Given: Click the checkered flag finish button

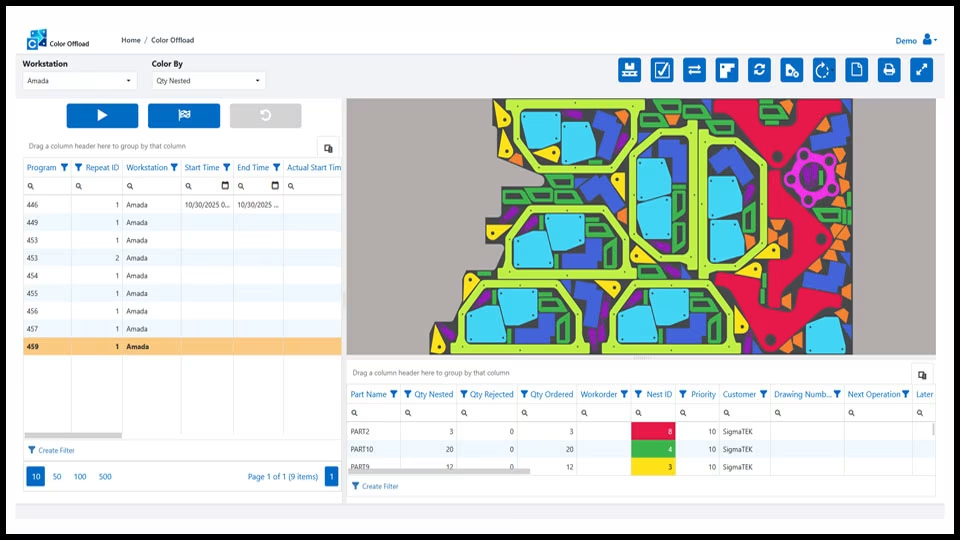Looking at the screenshot, I should click(x=184, y=115).
